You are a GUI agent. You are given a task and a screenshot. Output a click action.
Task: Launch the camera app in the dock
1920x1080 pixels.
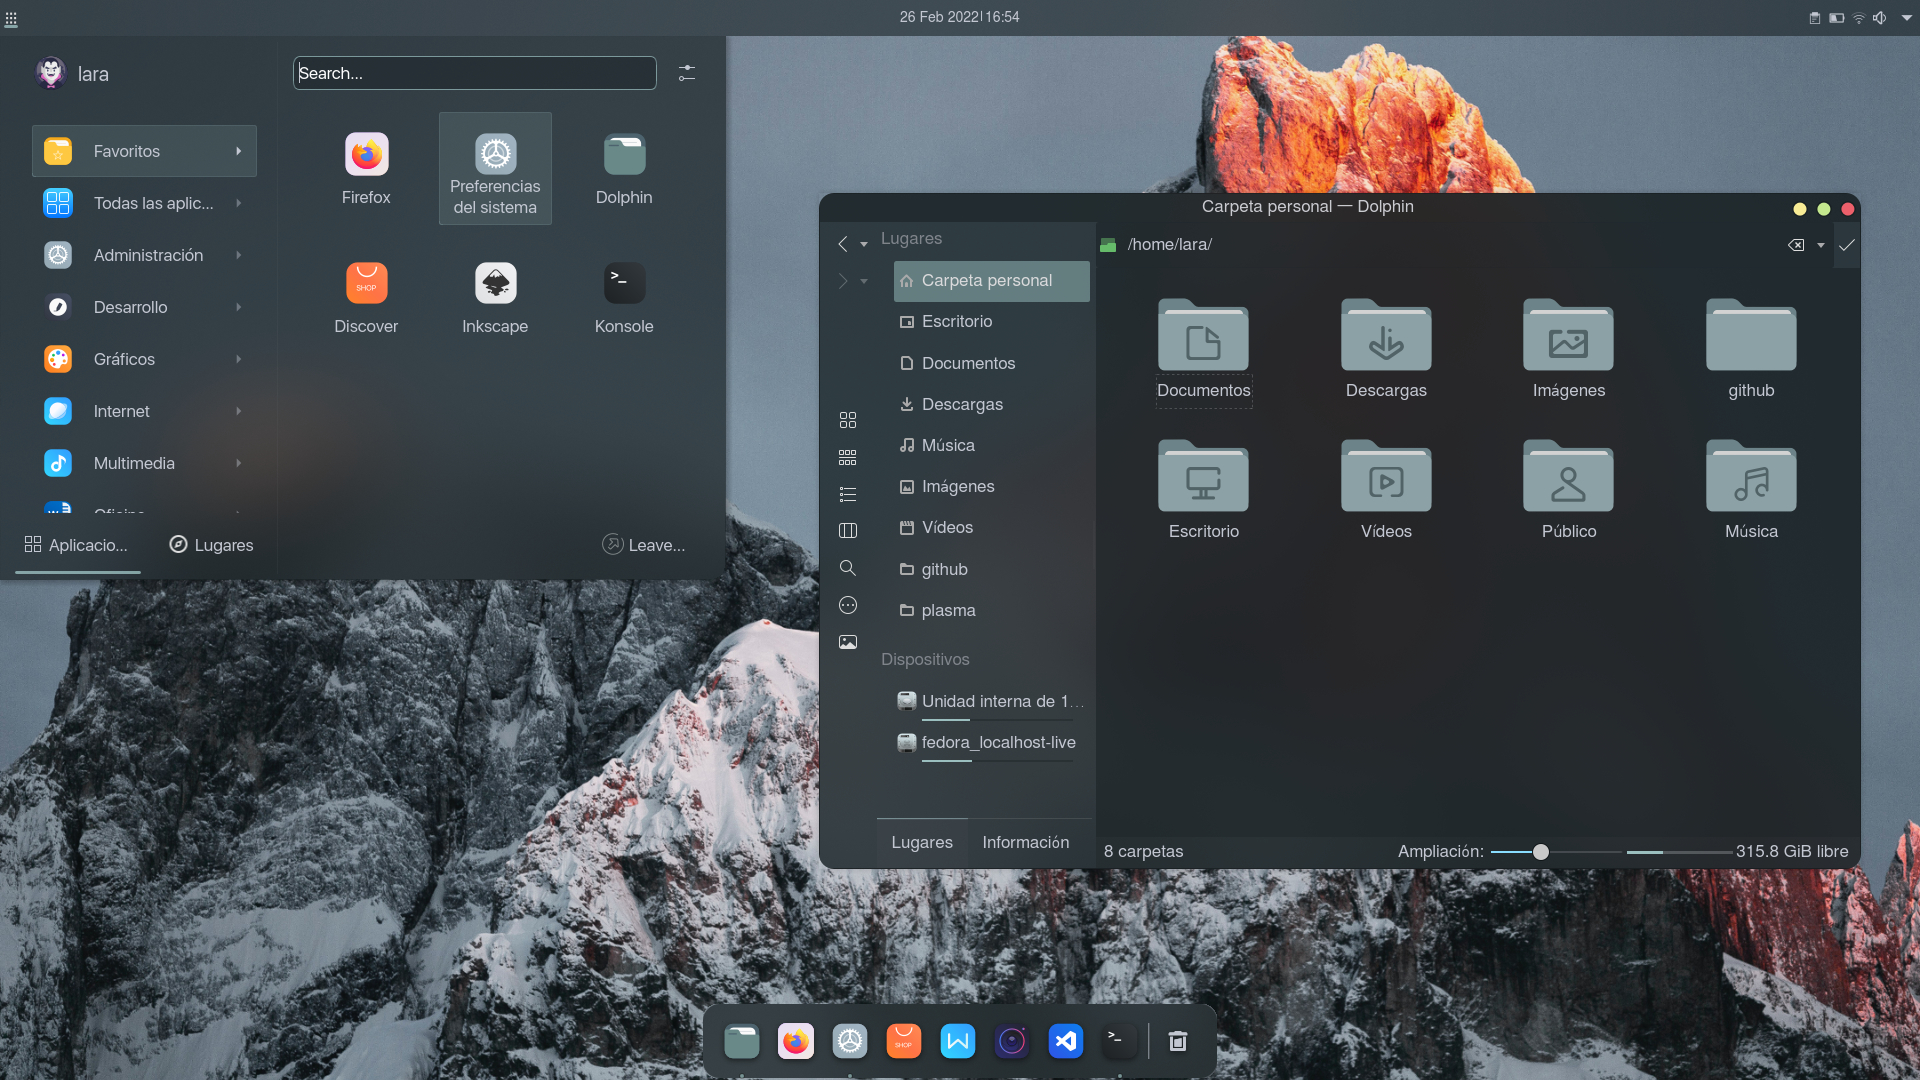[x=1012, y=1042]
